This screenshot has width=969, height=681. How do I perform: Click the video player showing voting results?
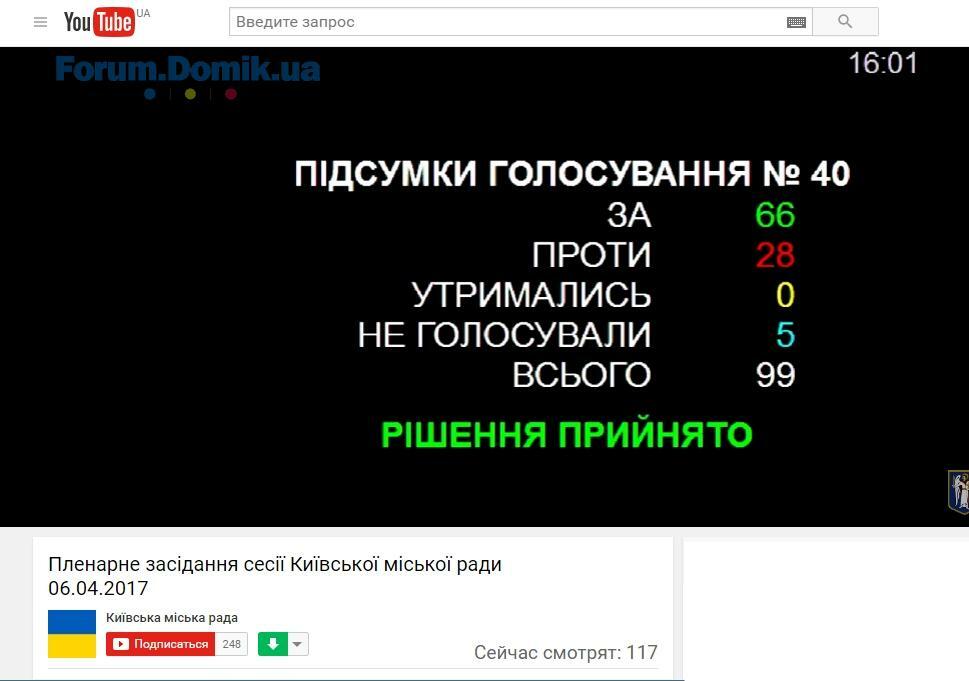[x=484, y=287]
